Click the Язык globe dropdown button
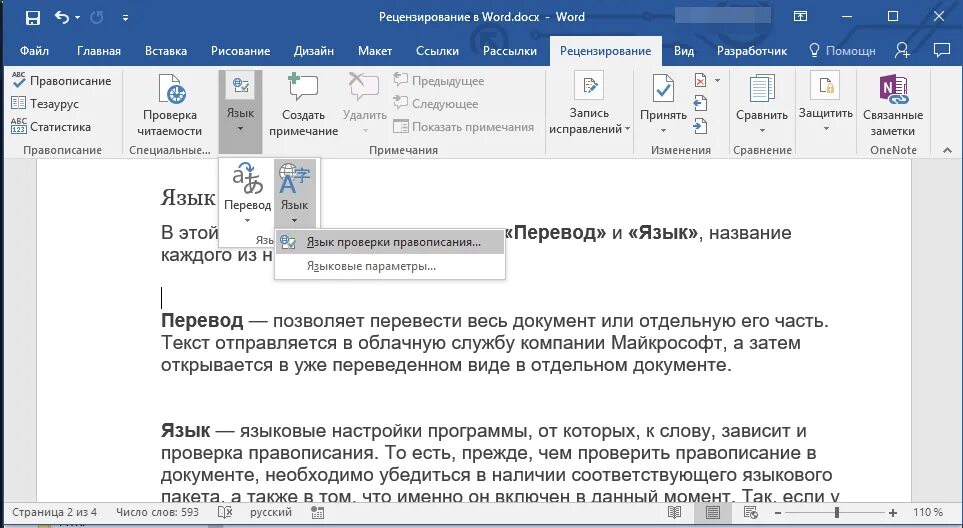The width and height of the screenshot is (963, 528). 294,193
